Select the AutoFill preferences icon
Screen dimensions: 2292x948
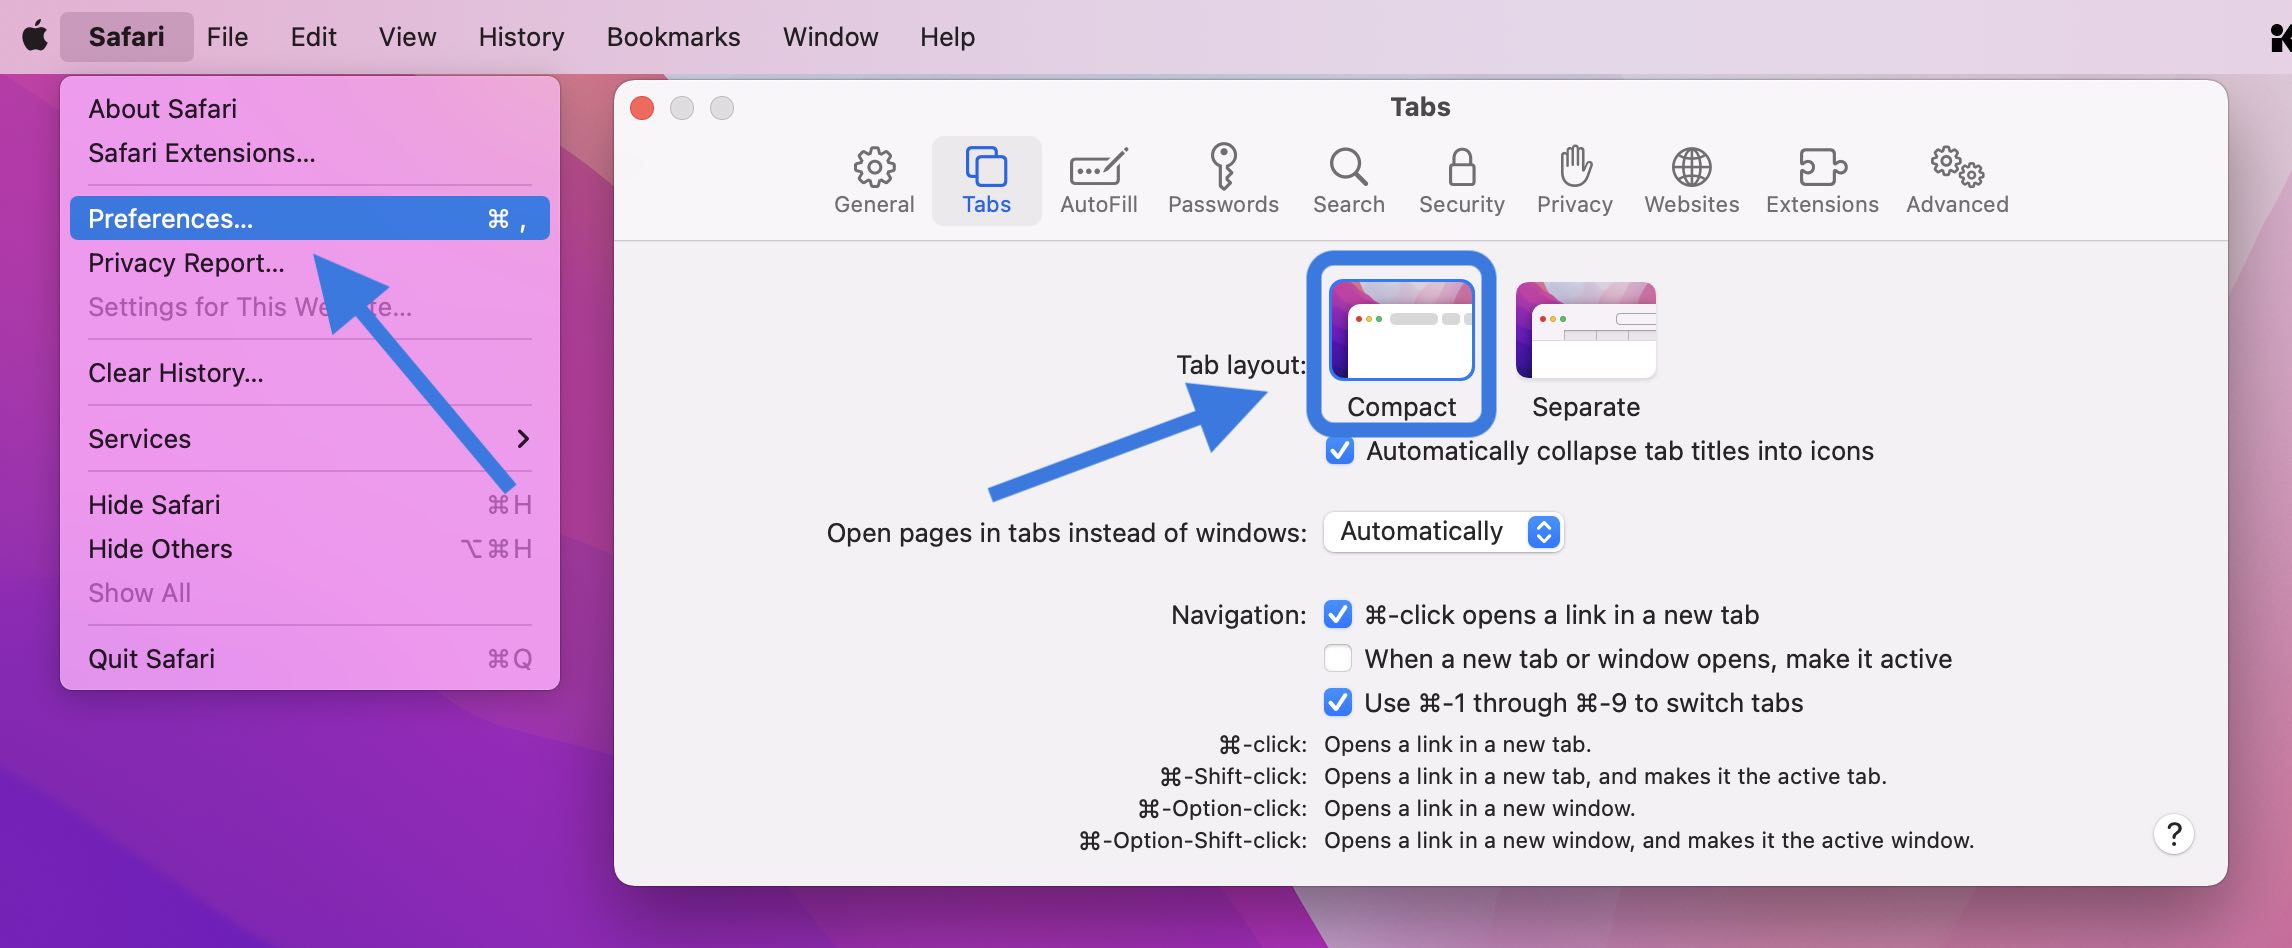coord(1098,181)
